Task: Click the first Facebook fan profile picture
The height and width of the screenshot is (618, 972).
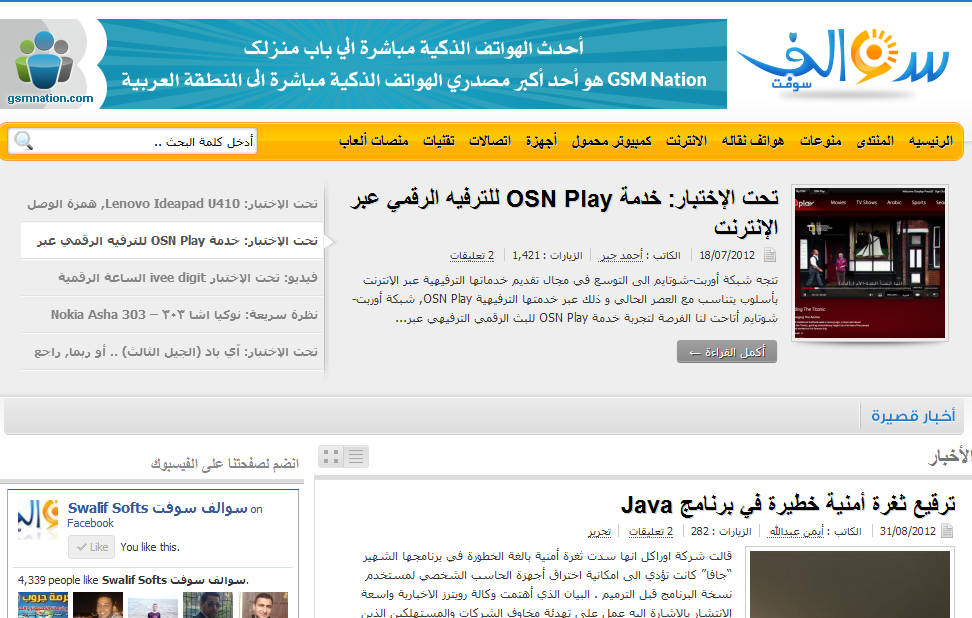Action: tap(43, 604)
